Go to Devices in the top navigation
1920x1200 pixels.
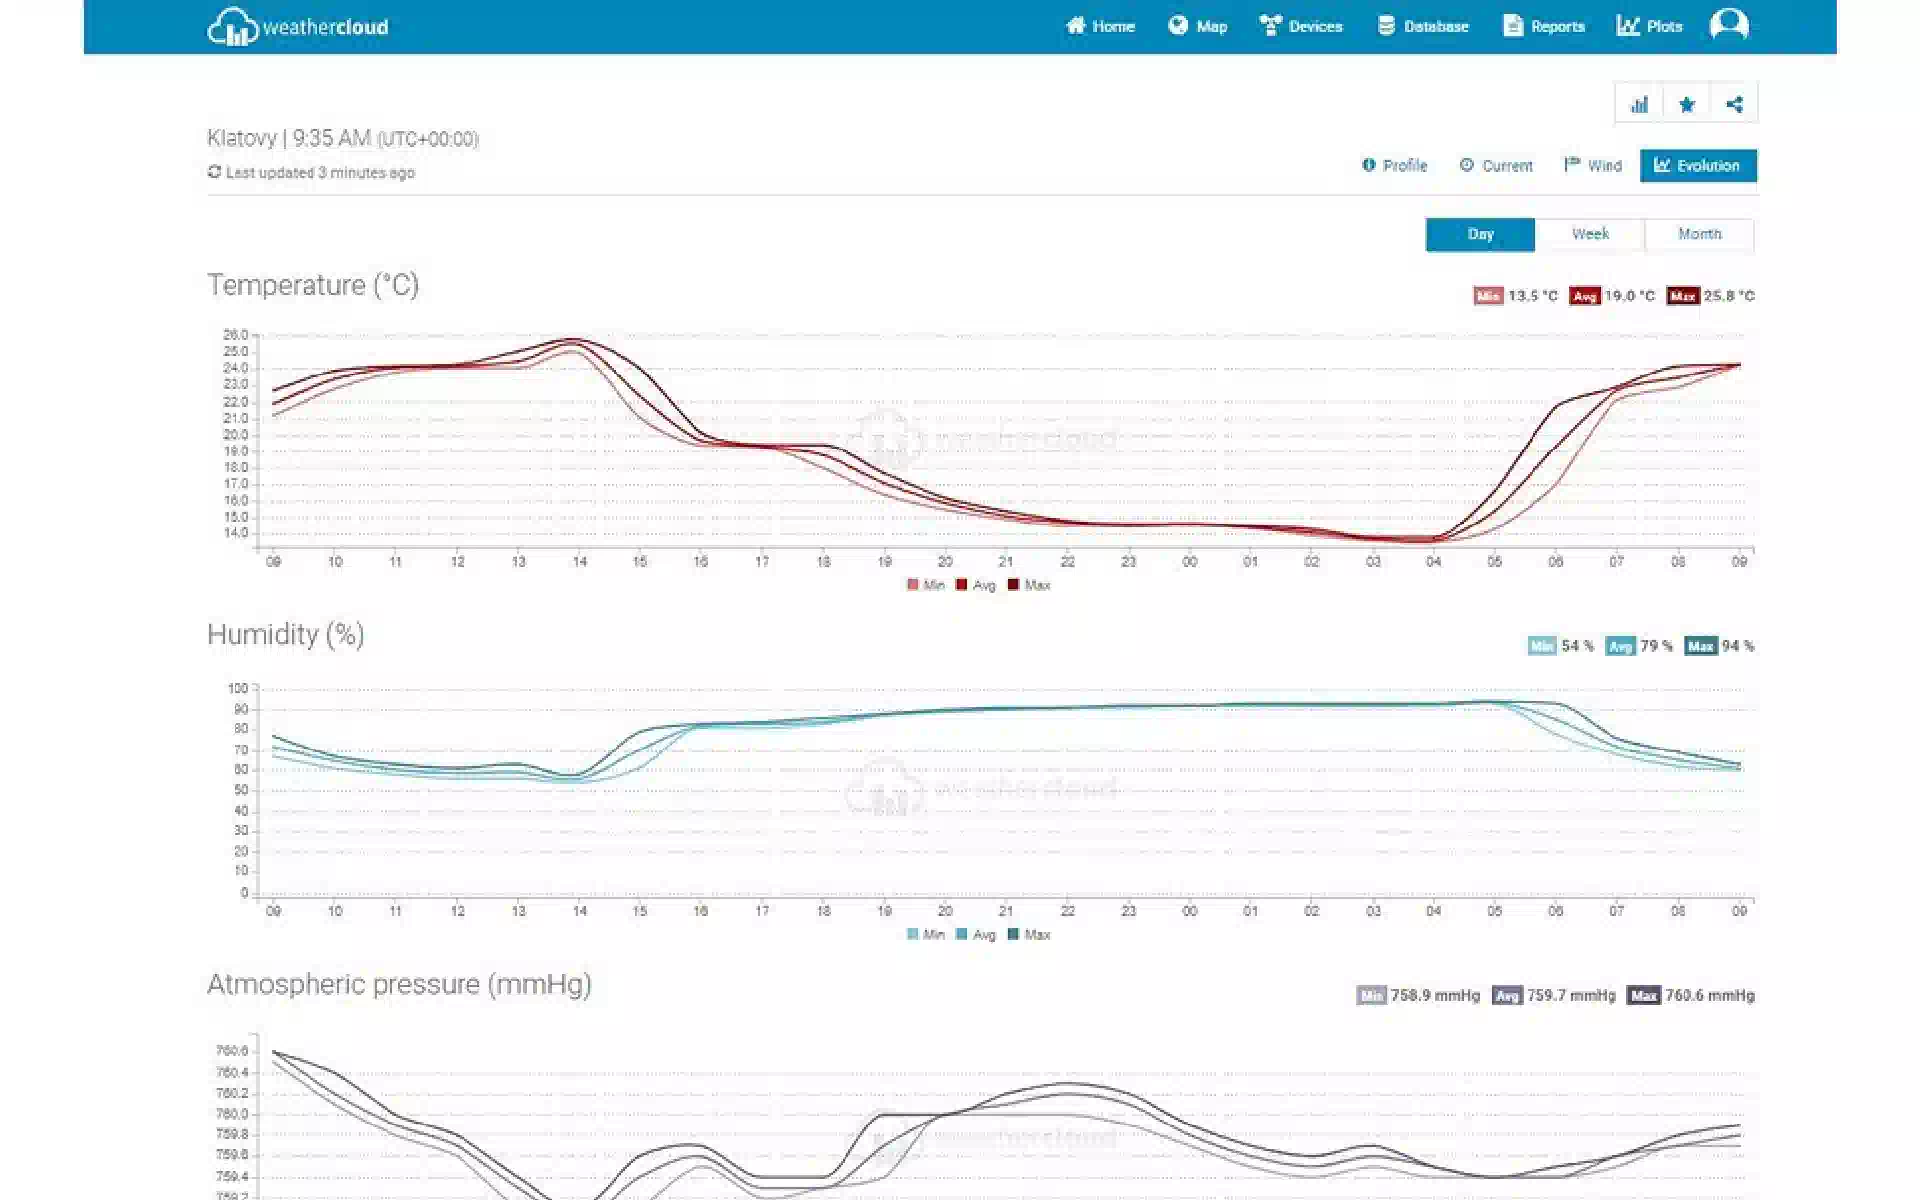pos(1301,26)
